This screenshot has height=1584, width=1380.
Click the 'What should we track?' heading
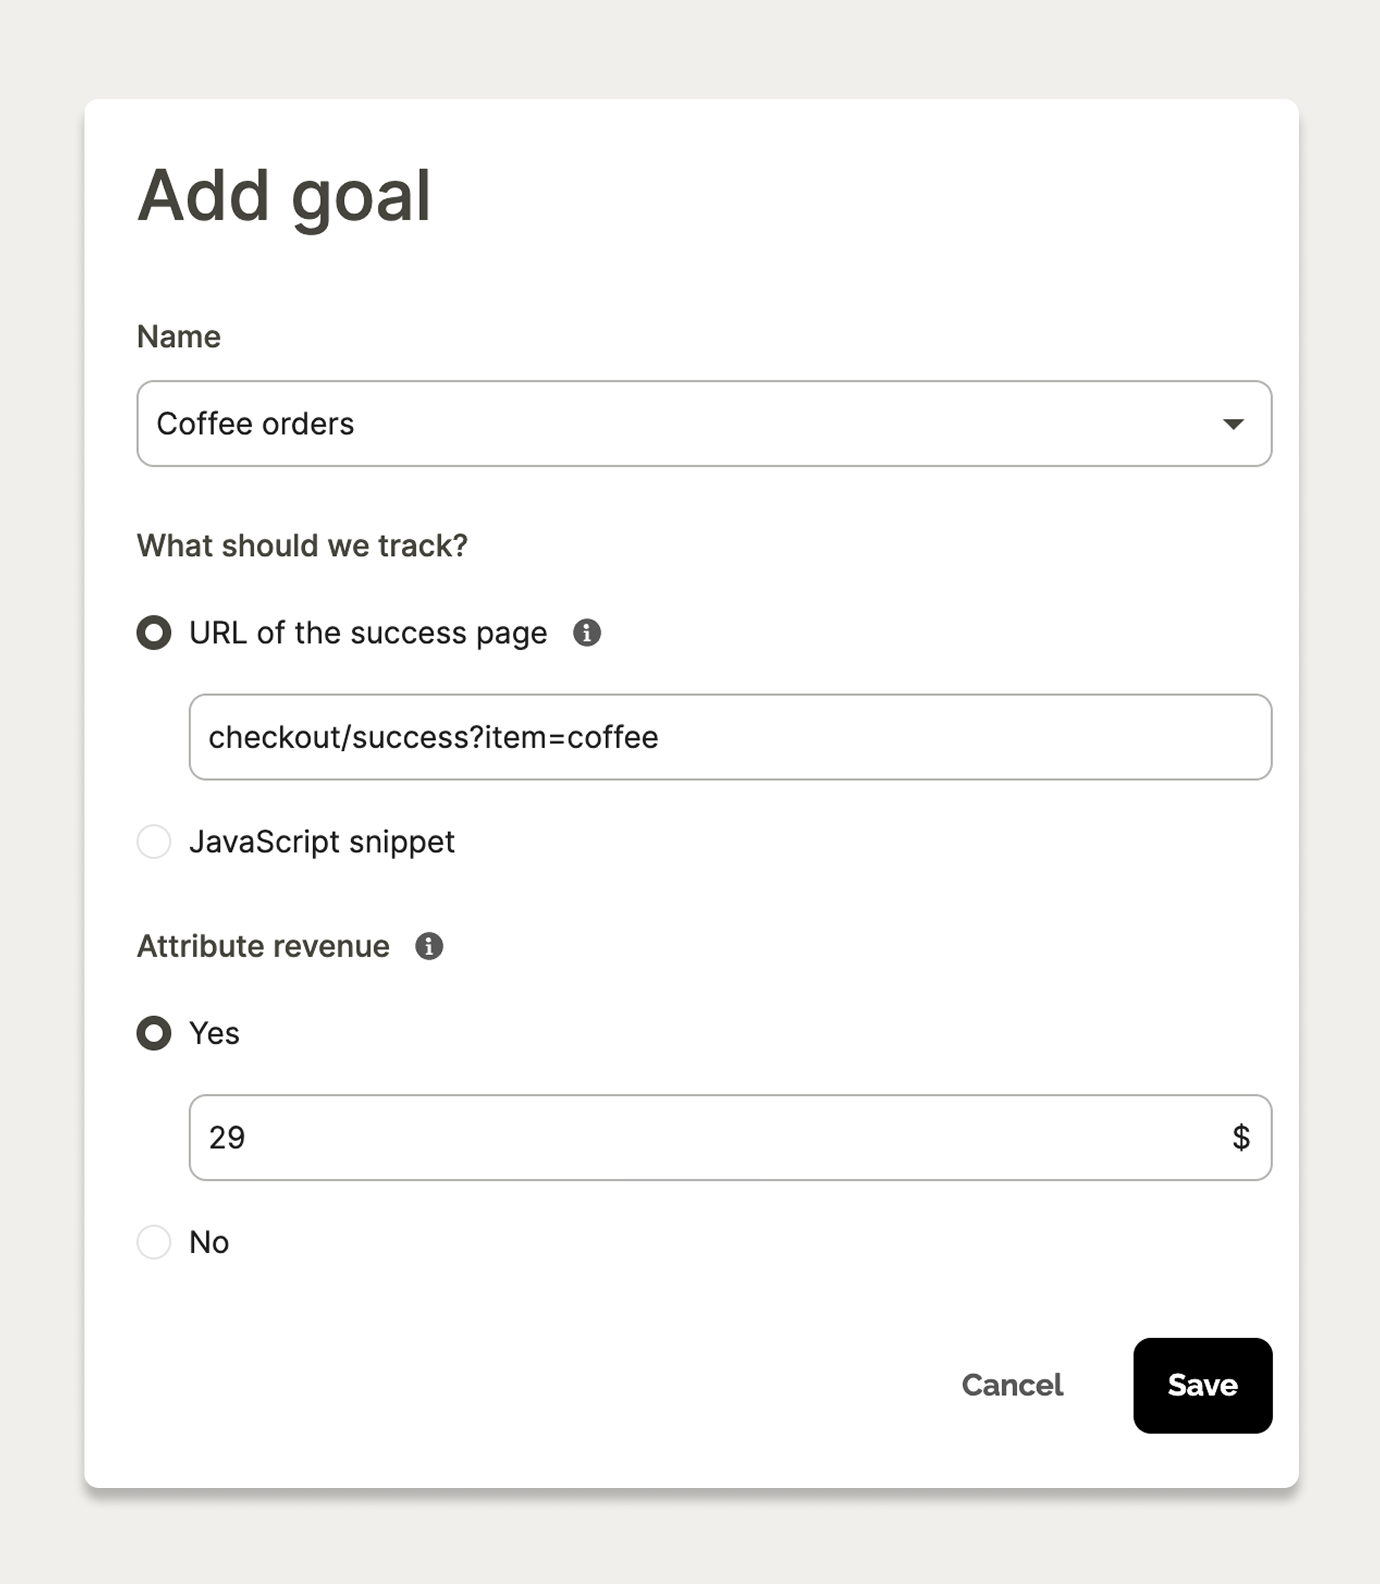point(302,546)
